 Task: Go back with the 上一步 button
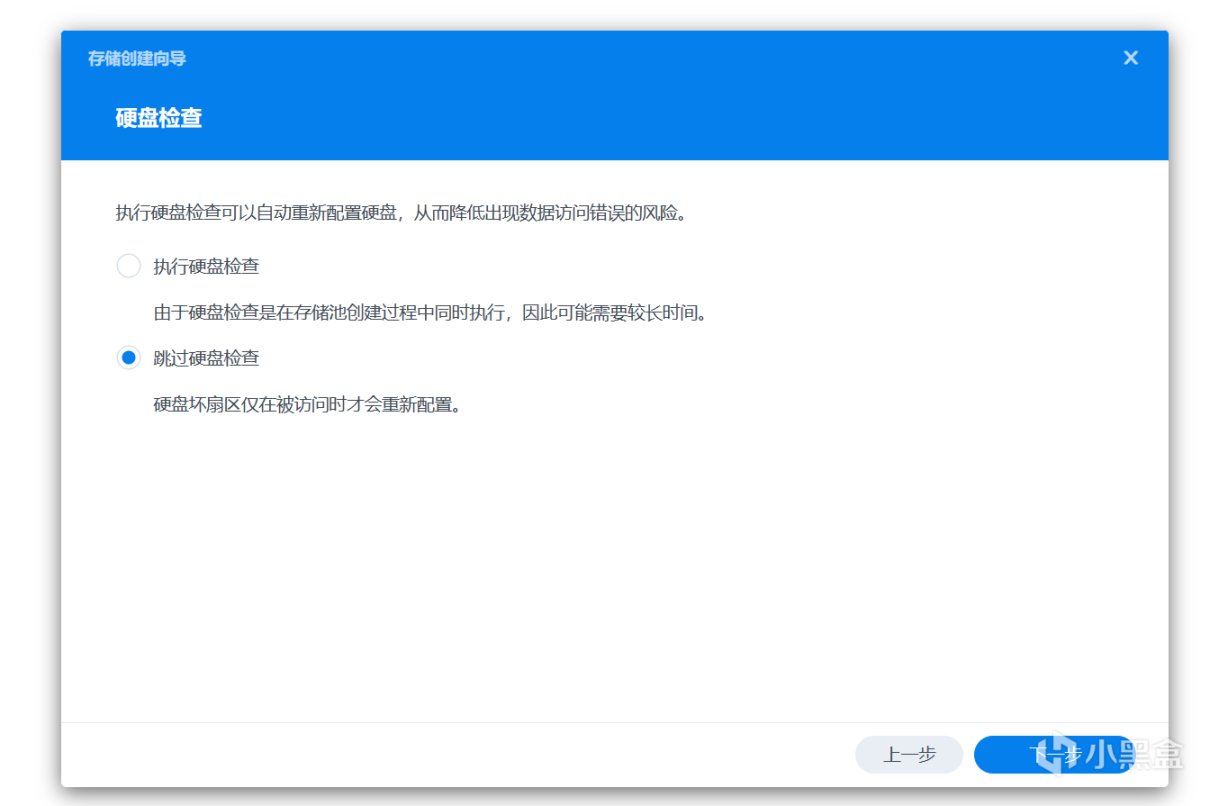click(x=909, y=755)
